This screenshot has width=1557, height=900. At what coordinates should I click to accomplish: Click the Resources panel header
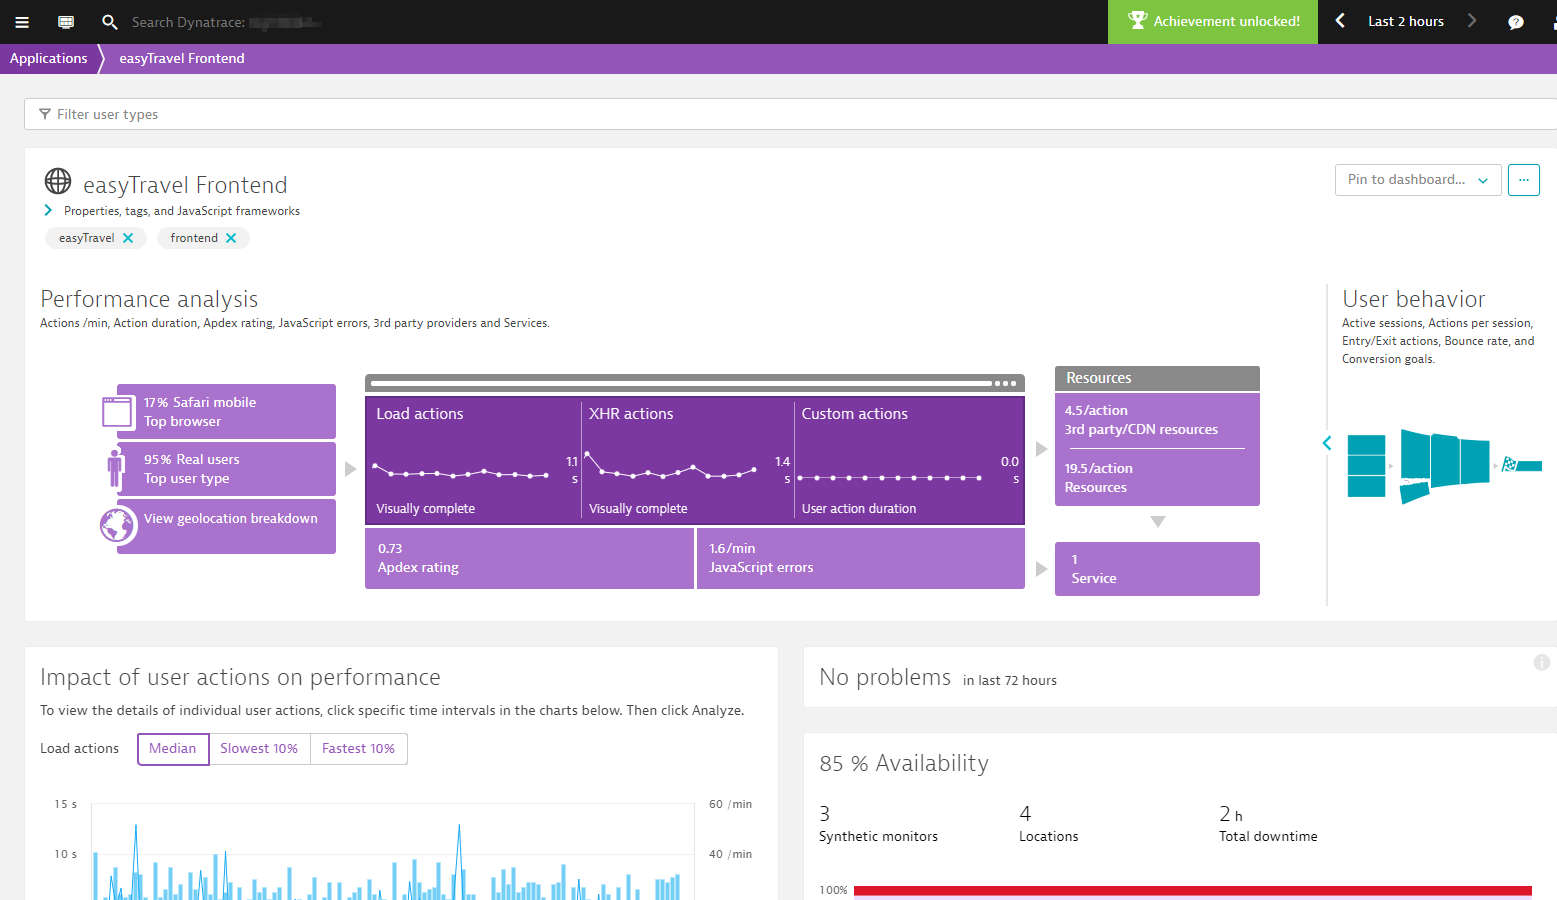pos(1157,378)
